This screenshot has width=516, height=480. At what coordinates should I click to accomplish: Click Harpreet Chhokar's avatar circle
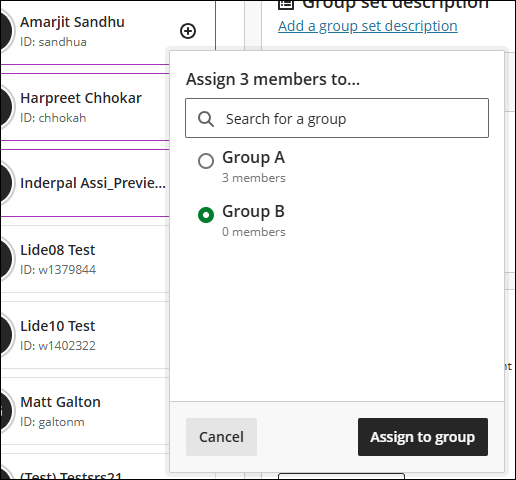coord(6,107)
